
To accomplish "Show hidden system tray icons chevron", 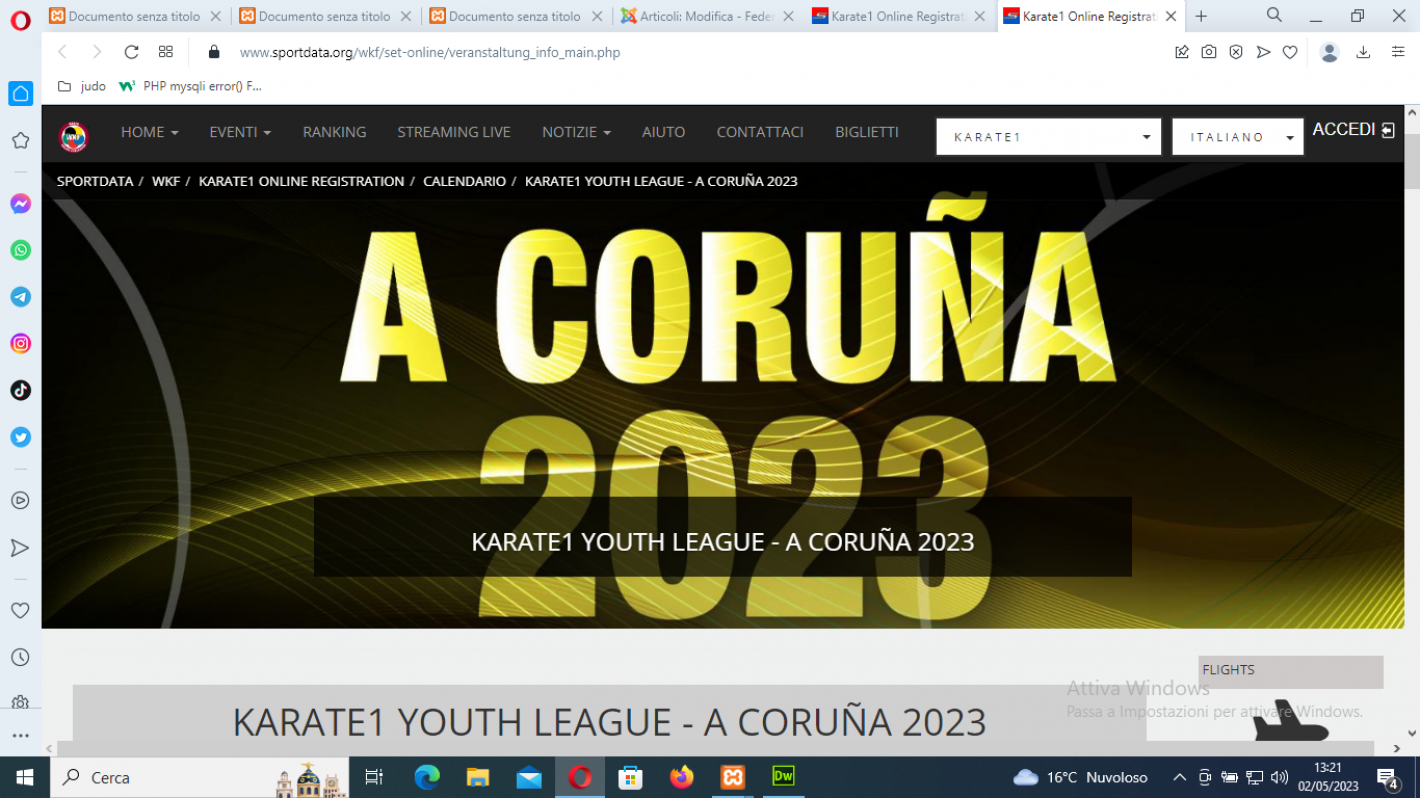I will pyautogui.click(x=1179, y=777).
